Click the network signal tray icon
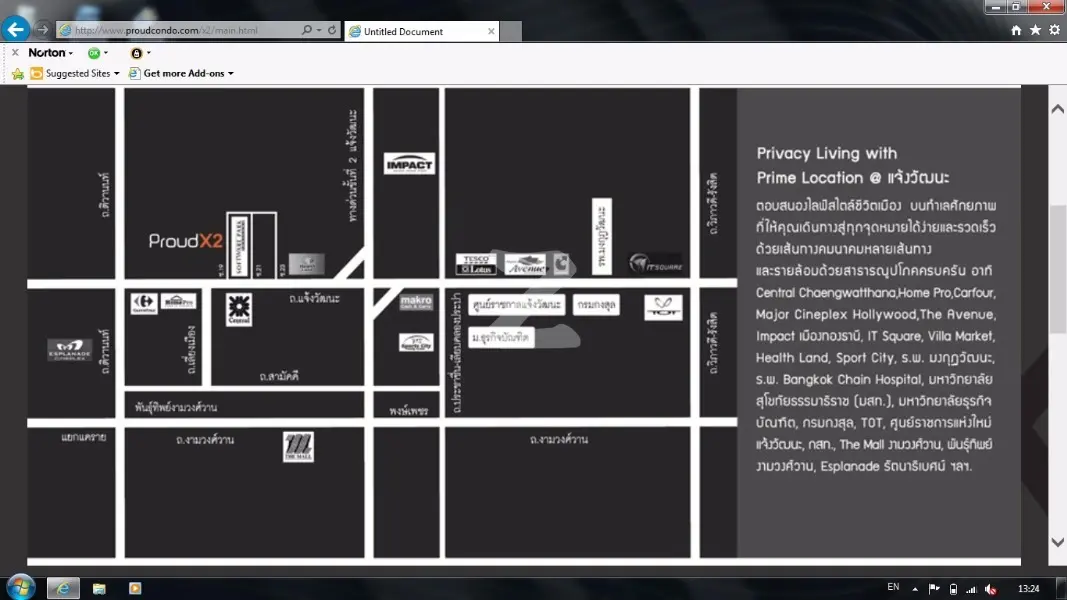This screenshot has height=600, width=1067. point(971,589)
